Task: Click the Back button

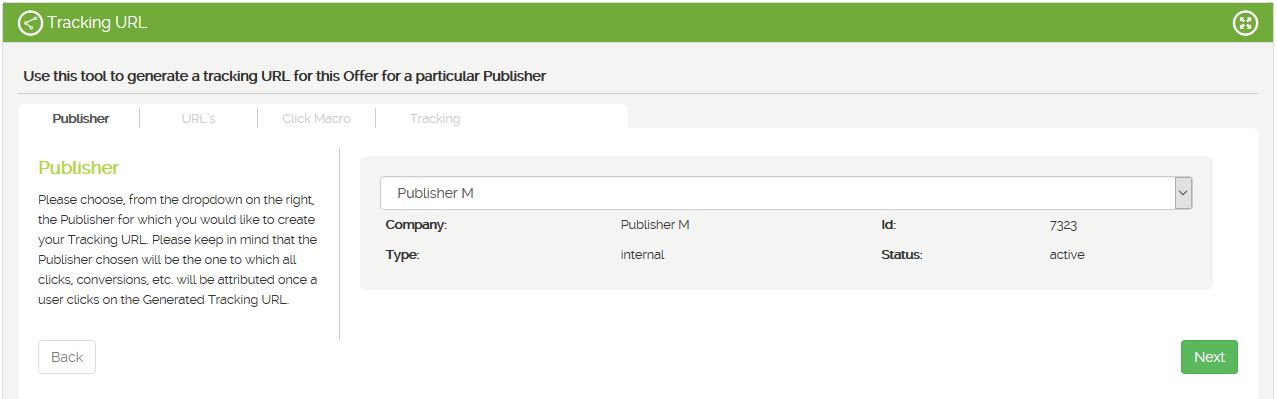Action: pyautogui.click(x=67, y=357)
